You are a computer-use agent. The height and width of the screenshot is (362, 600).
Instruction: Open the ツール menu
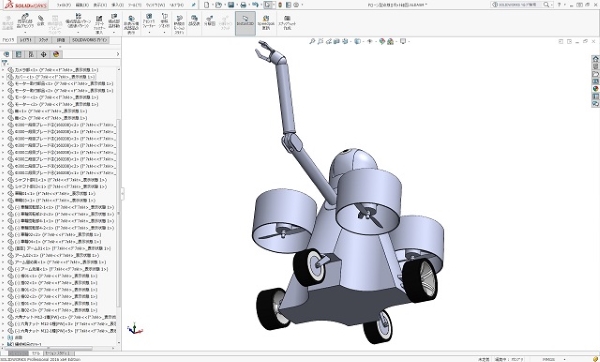(x=135, y=5)
